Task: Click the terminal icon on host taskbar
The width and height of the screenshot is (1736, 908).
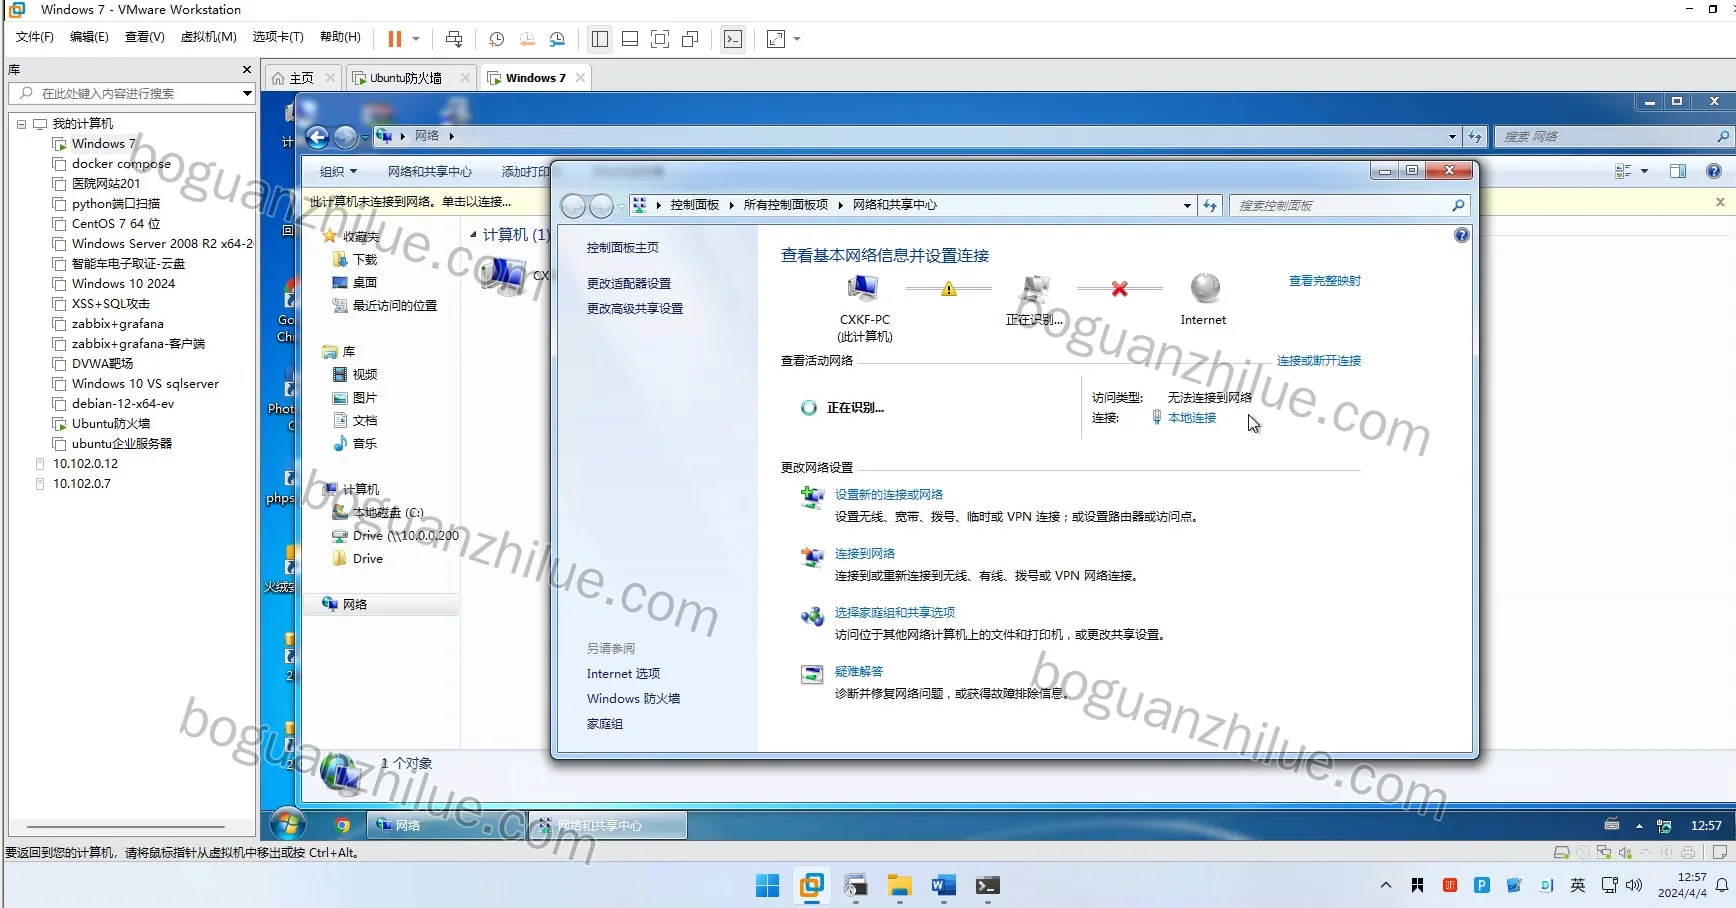Action: [x=987, y=886]
